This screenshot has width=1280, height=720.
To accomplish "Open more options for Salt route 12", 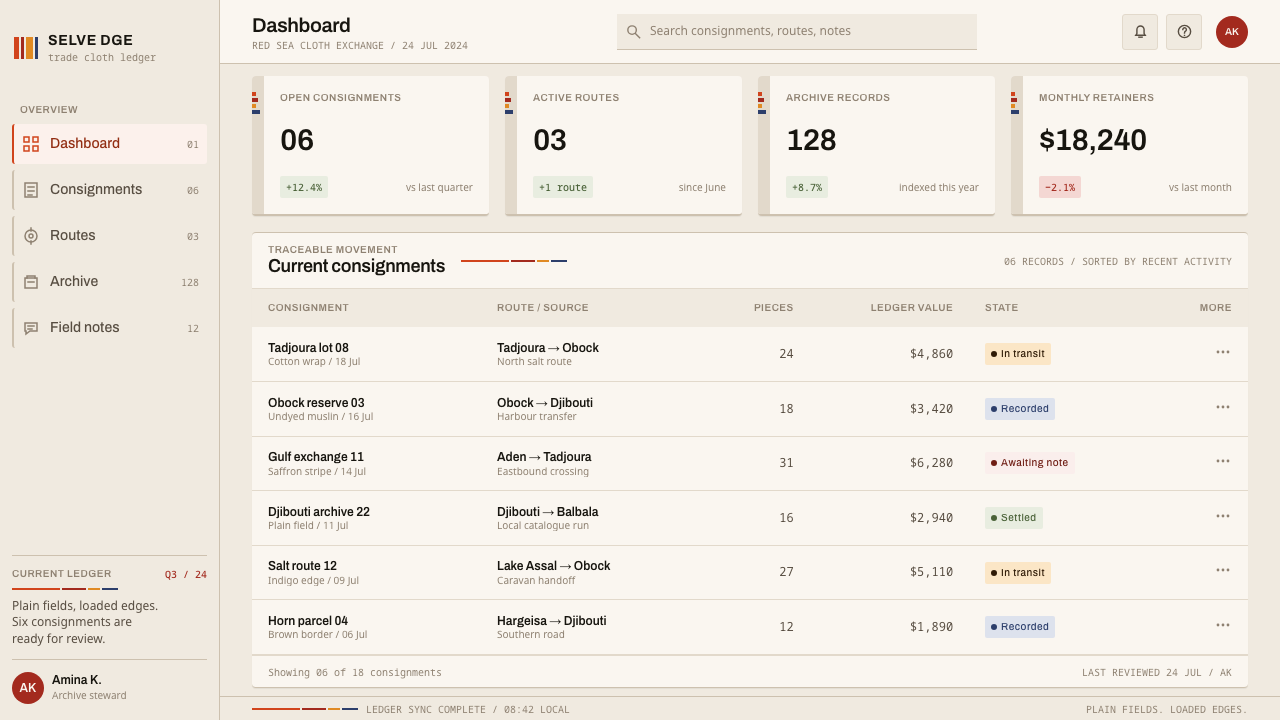I will (x=1223, y=570).
